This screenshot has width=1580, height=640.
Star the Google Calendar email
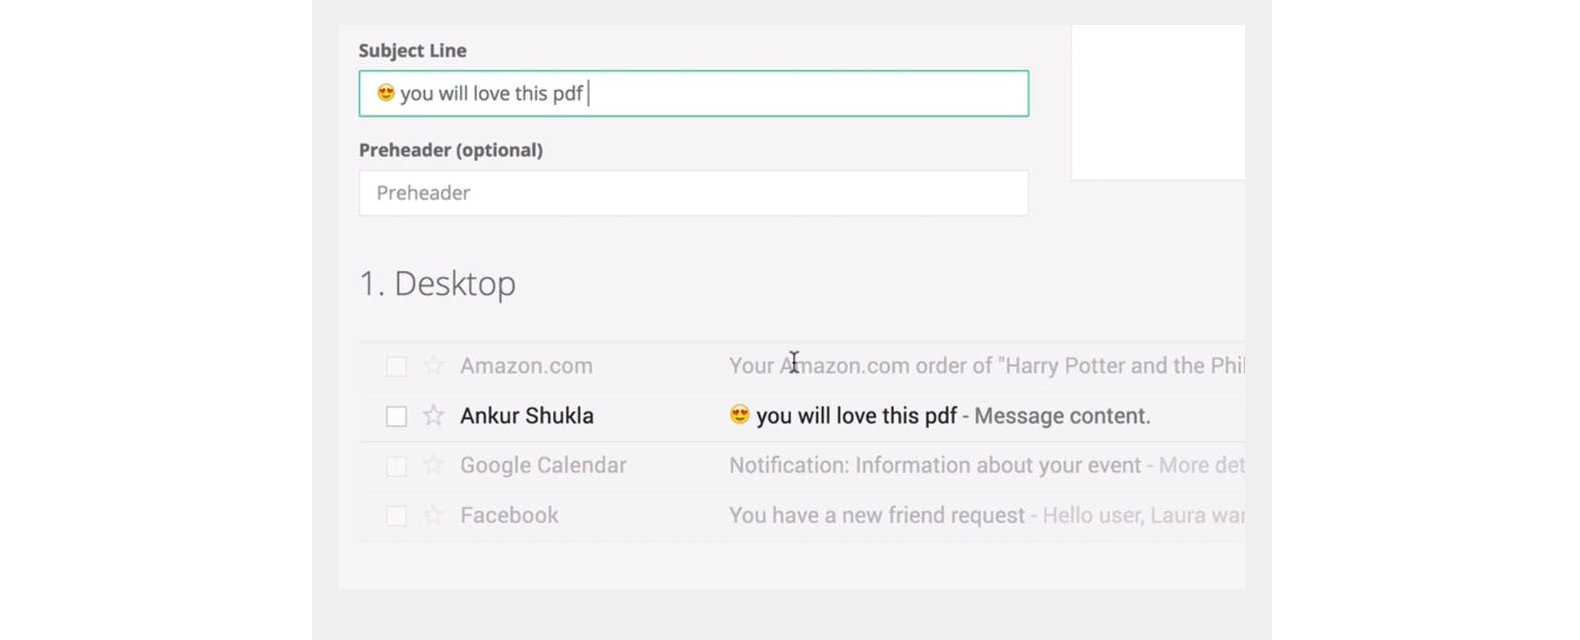(433, 465)
